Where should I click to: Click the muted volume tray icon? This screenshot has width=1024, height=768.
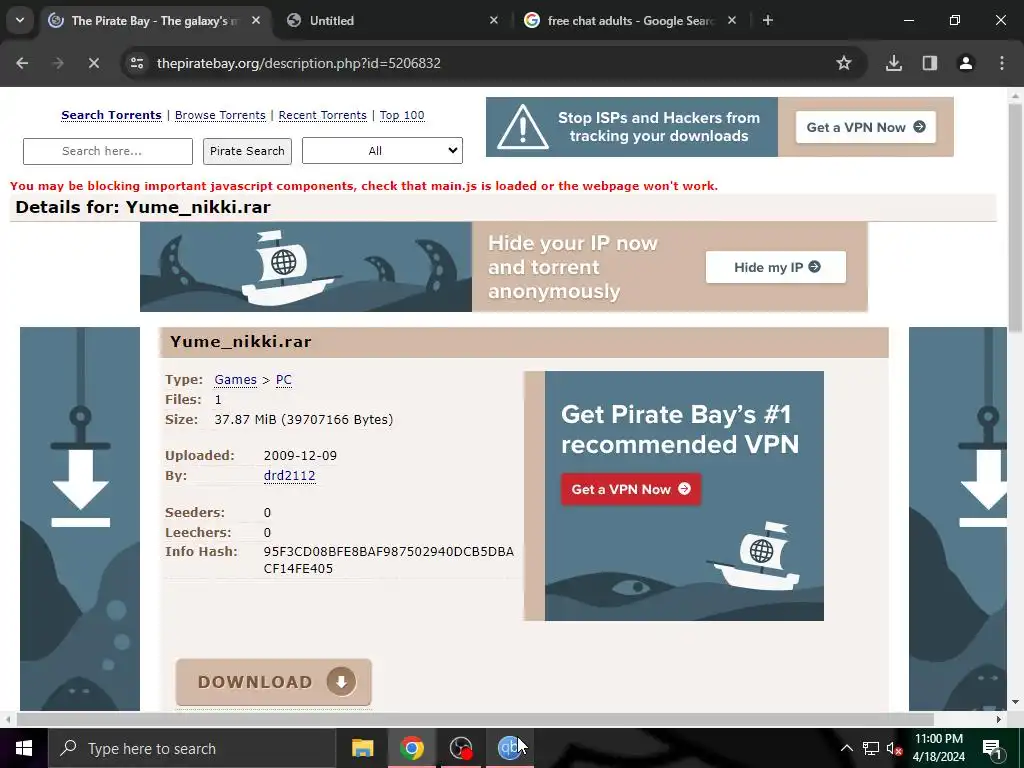894,748
